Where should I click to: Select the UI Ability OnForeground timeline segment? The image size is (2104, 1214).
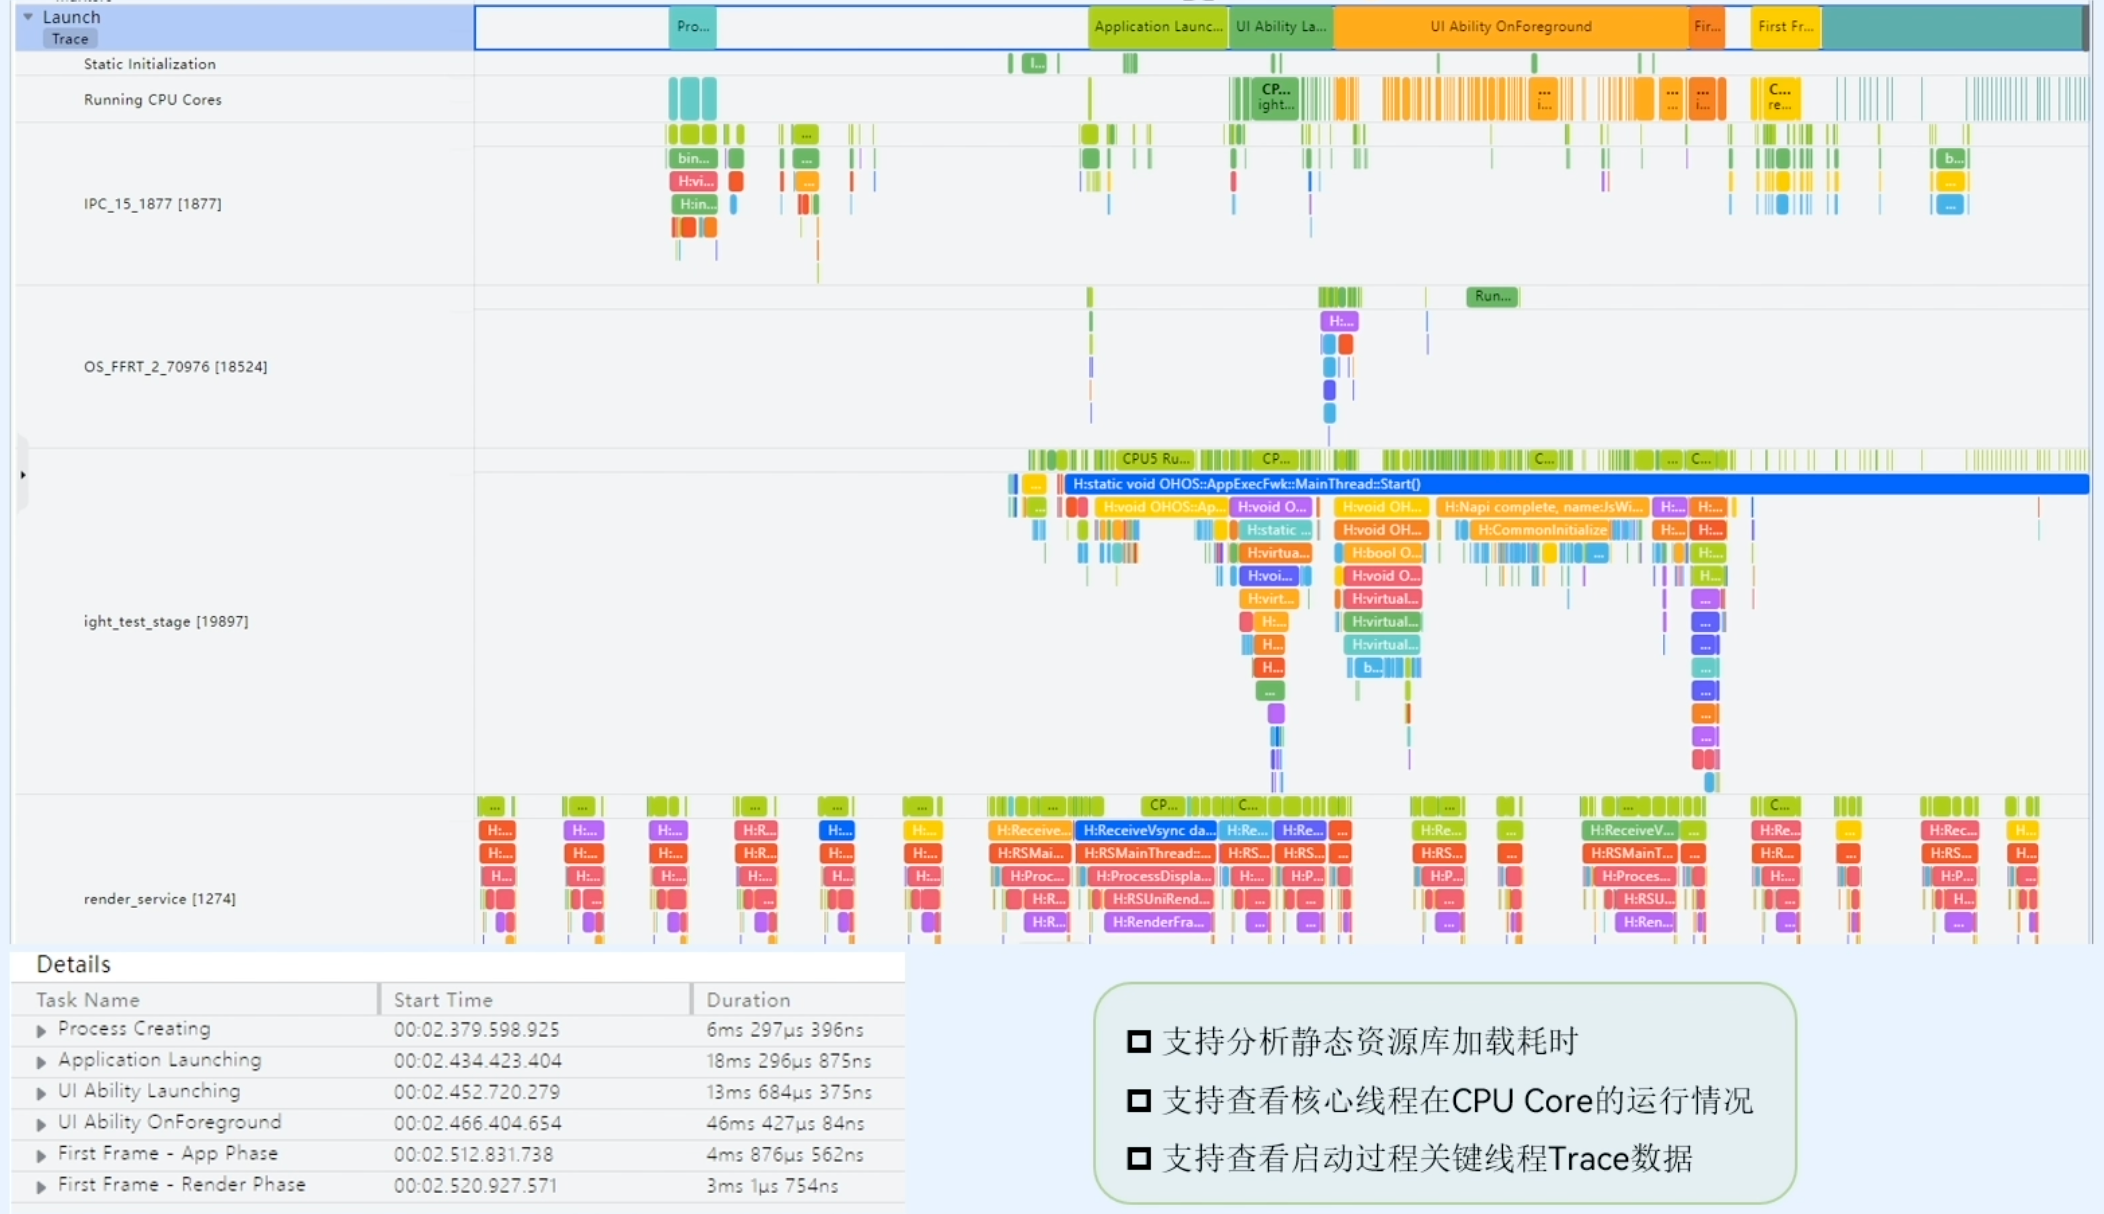pos(1510,27)
